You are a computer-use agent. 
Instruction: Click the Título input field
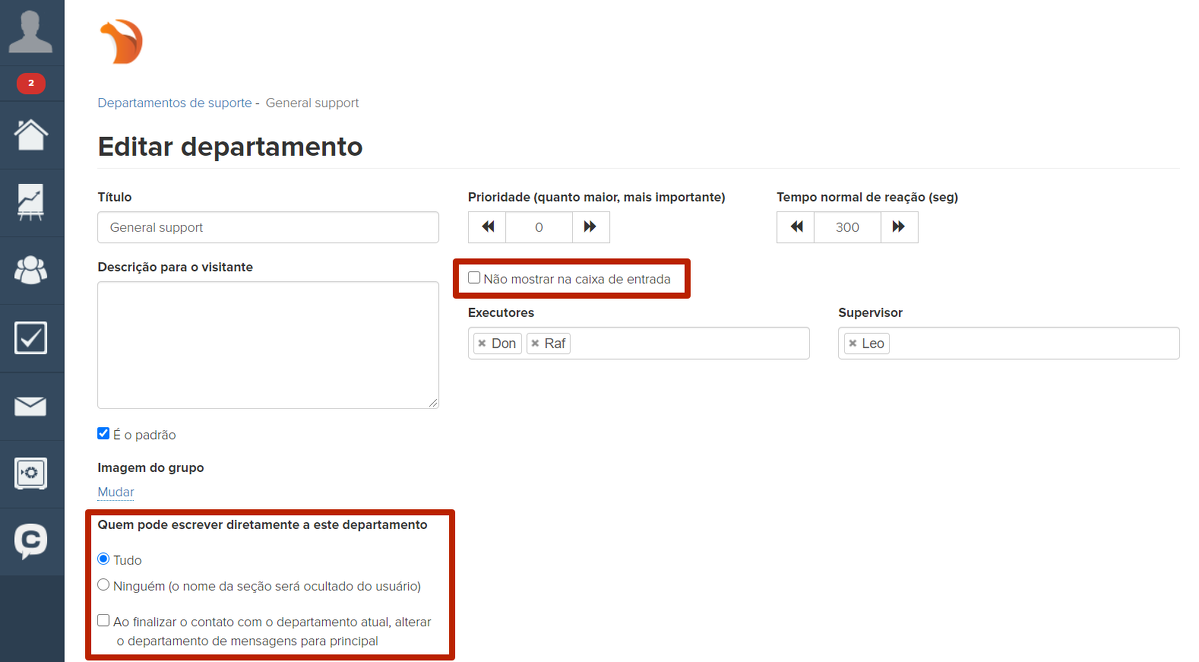pyautogui.click(x=268, y=227)
